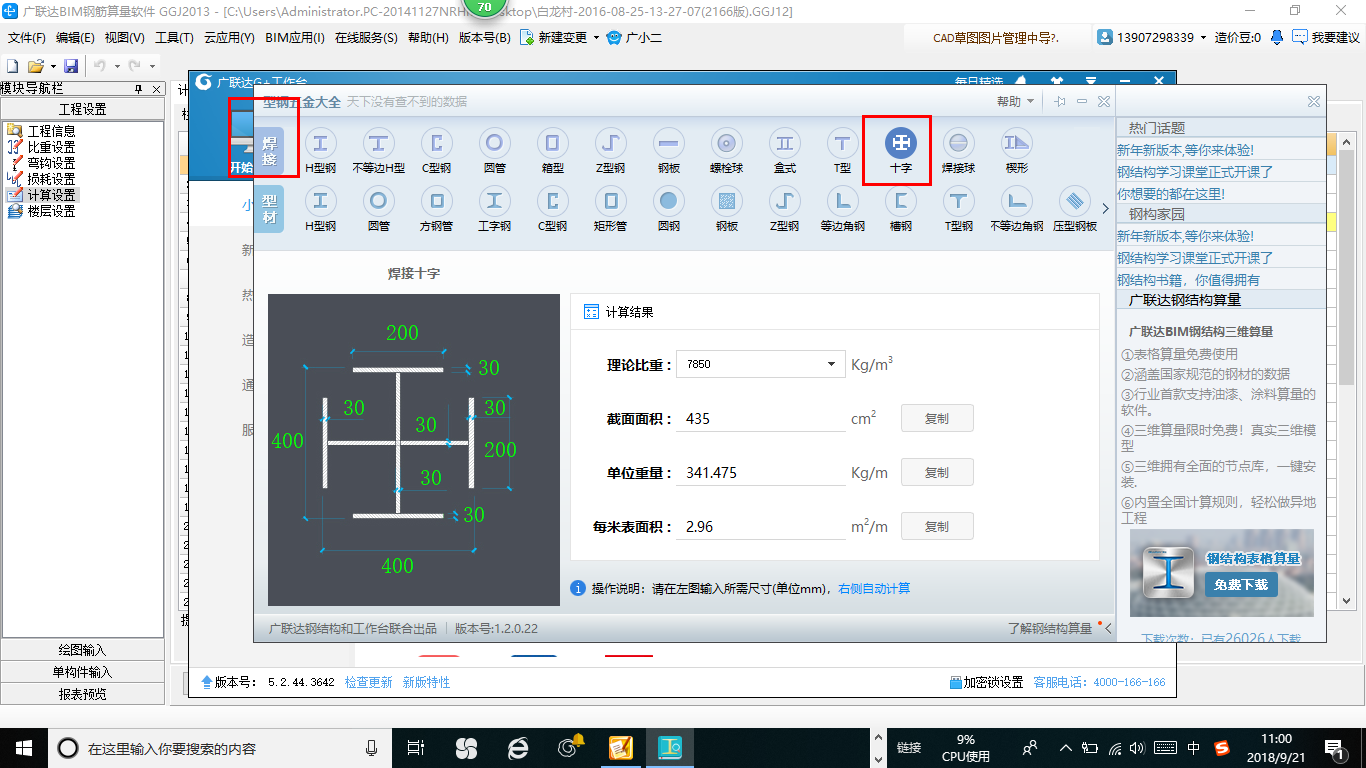Open the 报表预览 module button
Screen dimensions: 1366x768
(x=82, y=694)
